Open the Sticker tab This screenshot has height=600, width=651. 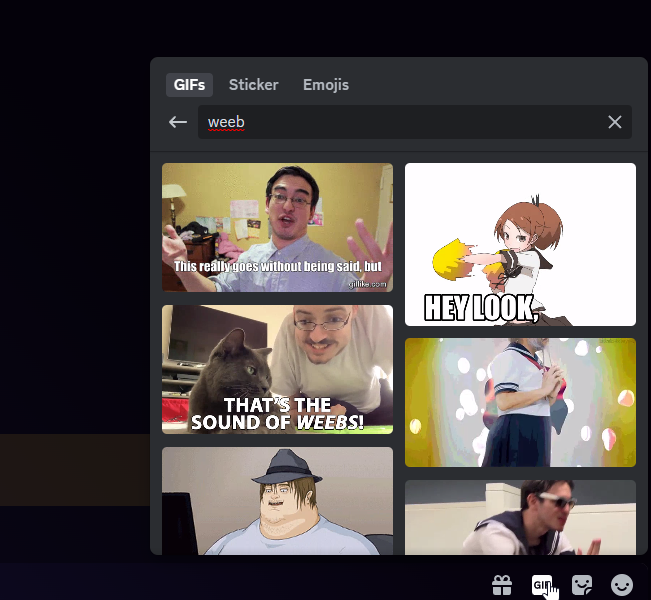pyautogui.click(x=253, y=85)
